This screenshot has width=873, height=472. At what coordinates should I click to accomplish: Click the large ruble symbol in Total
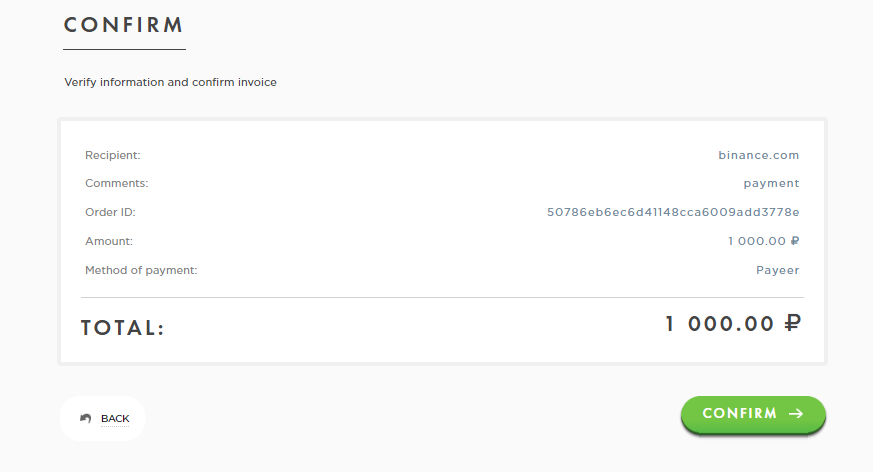pyautogui.click(x=793, y=323)
